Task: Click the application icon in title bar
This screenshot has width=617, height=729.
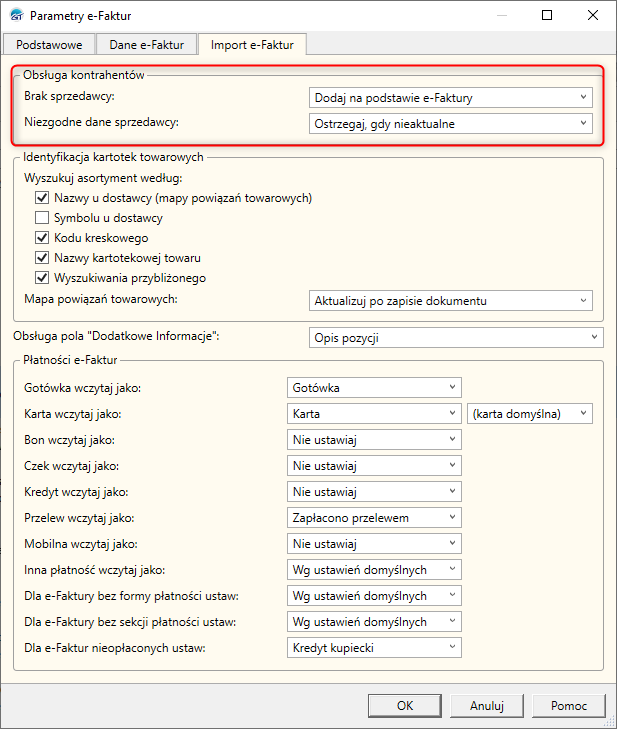Action: (16, 16)
